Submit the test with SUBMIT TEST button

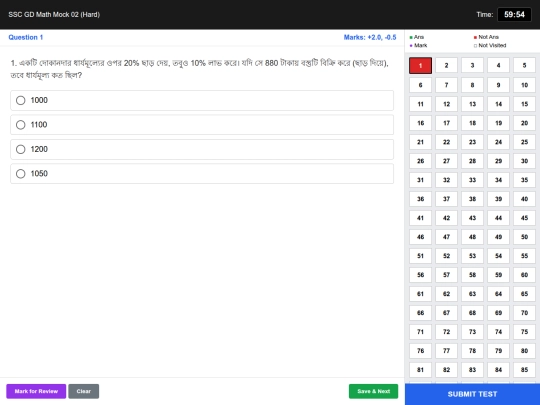pyautogui.click(x=472, y=394)
